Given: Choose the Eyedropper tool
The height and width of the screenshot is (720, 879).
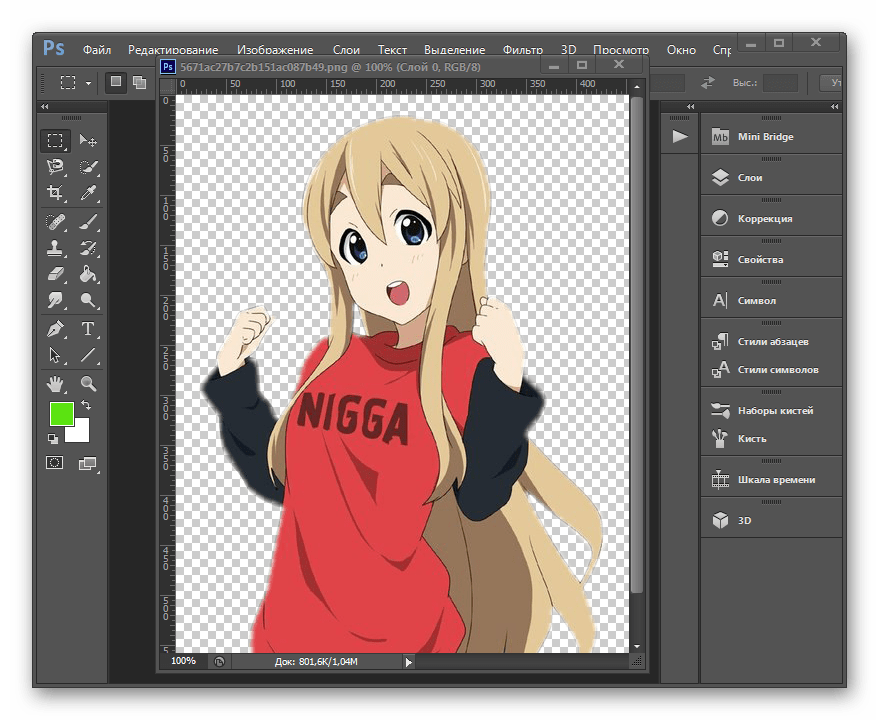Looking at the screenshot, I should (x=88, y=193).
